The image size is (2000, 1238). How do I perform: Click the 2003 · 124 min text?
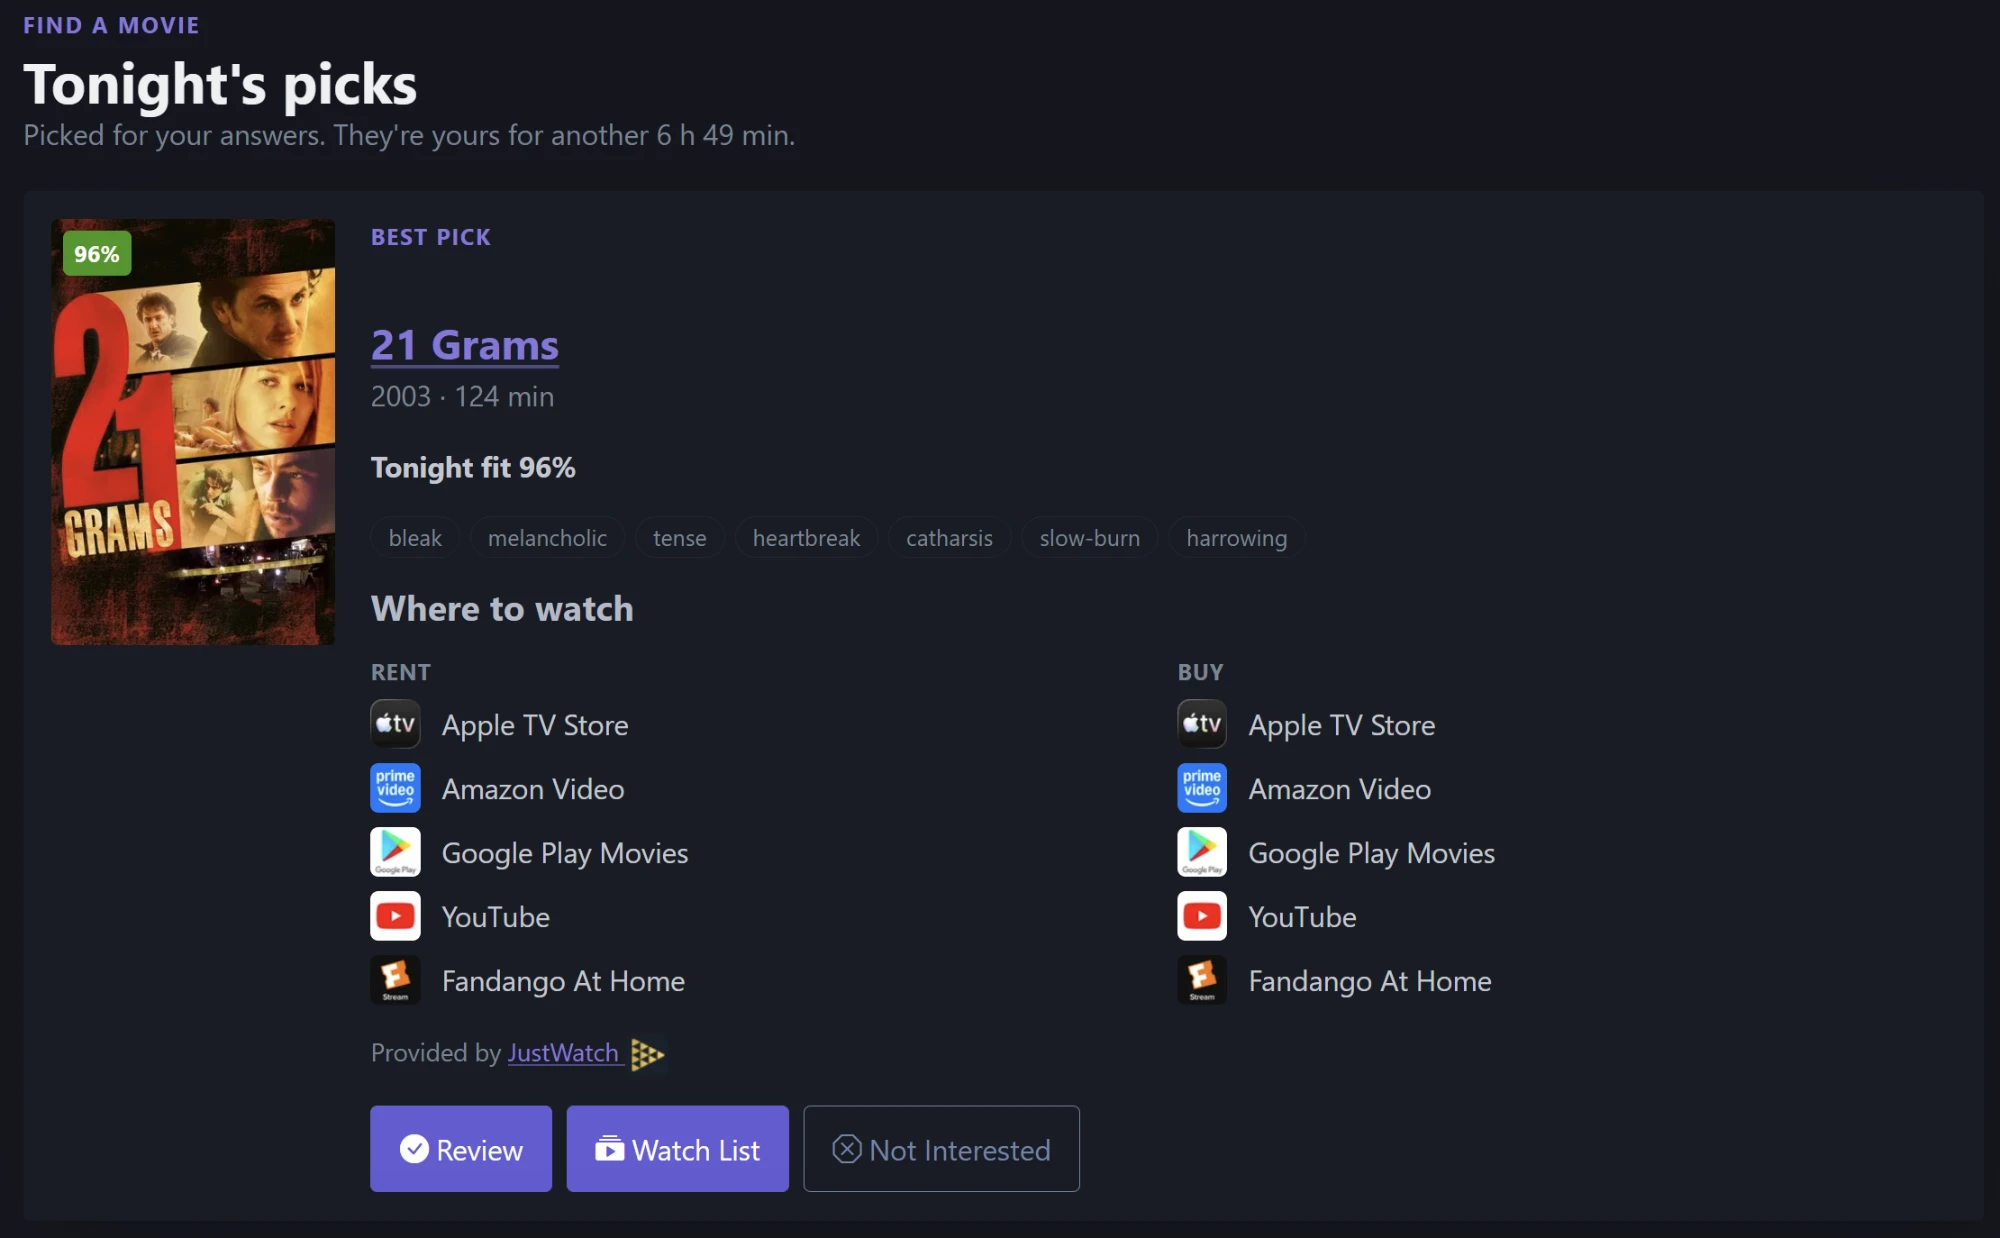point(462,397)
